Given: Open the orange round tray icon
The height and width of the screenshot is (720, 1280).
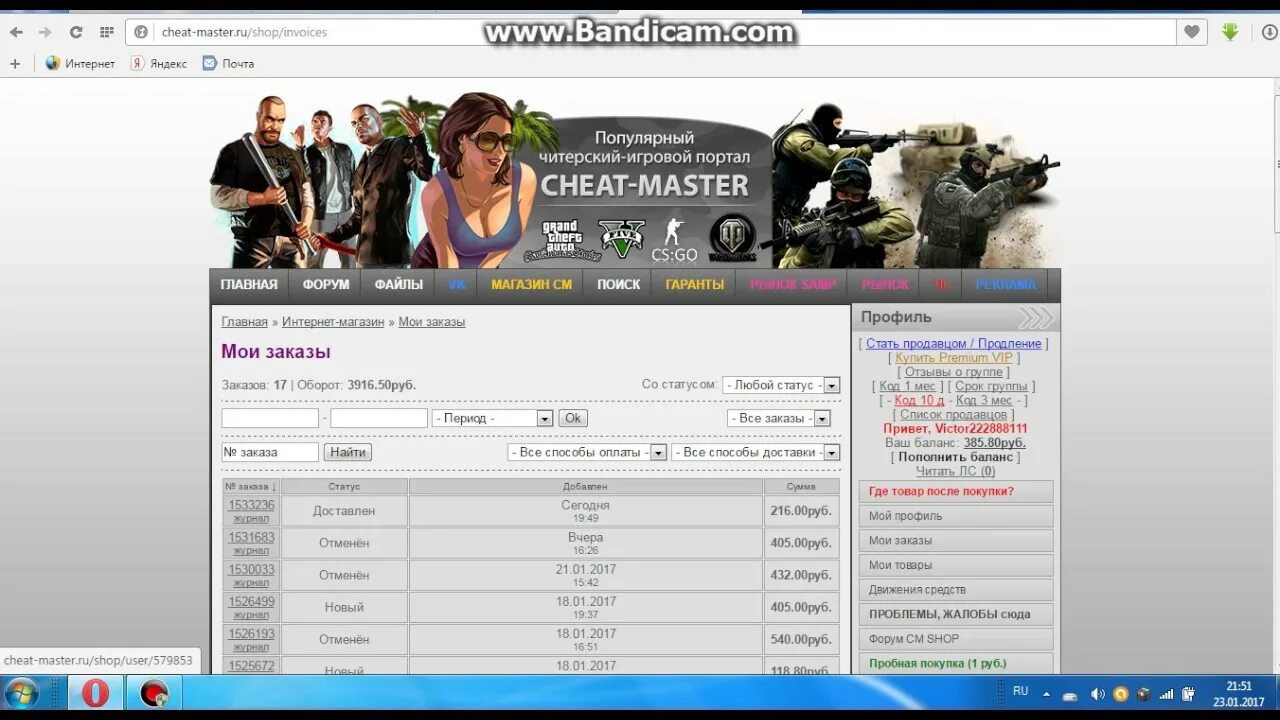Looking at the screenshot, I should click(x=1120, y=693).
